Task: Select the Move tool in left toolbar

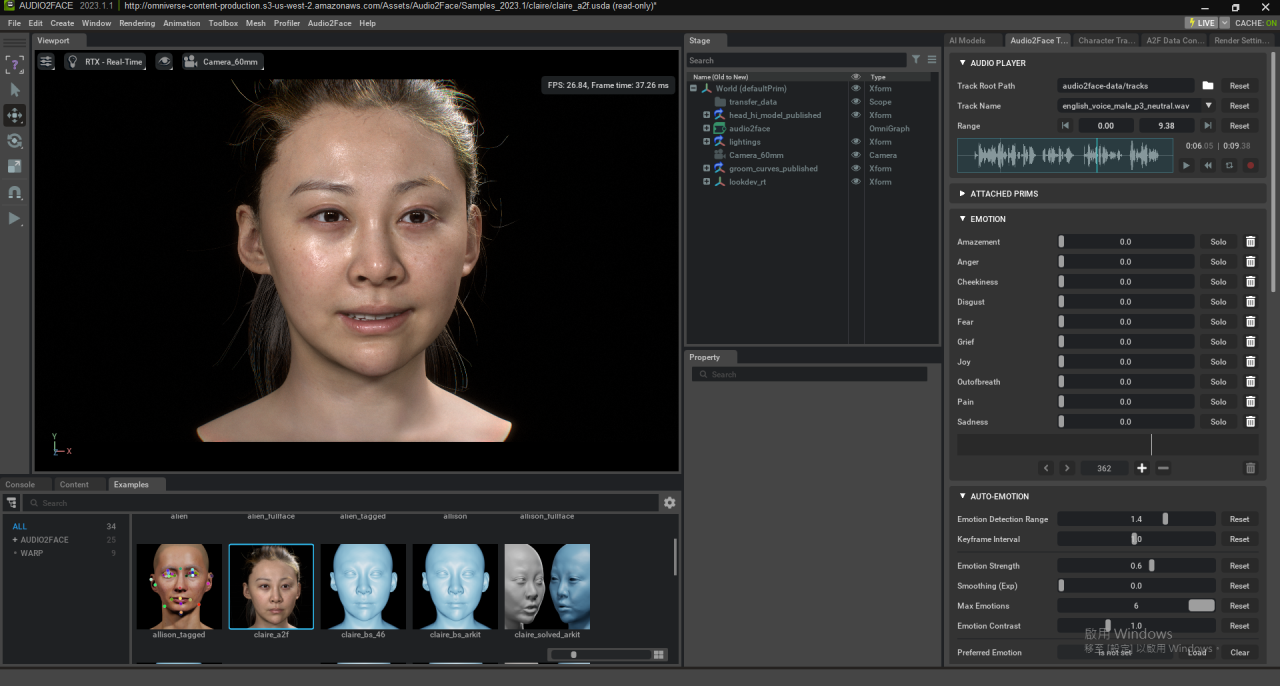Action: [x=15, y=115]
